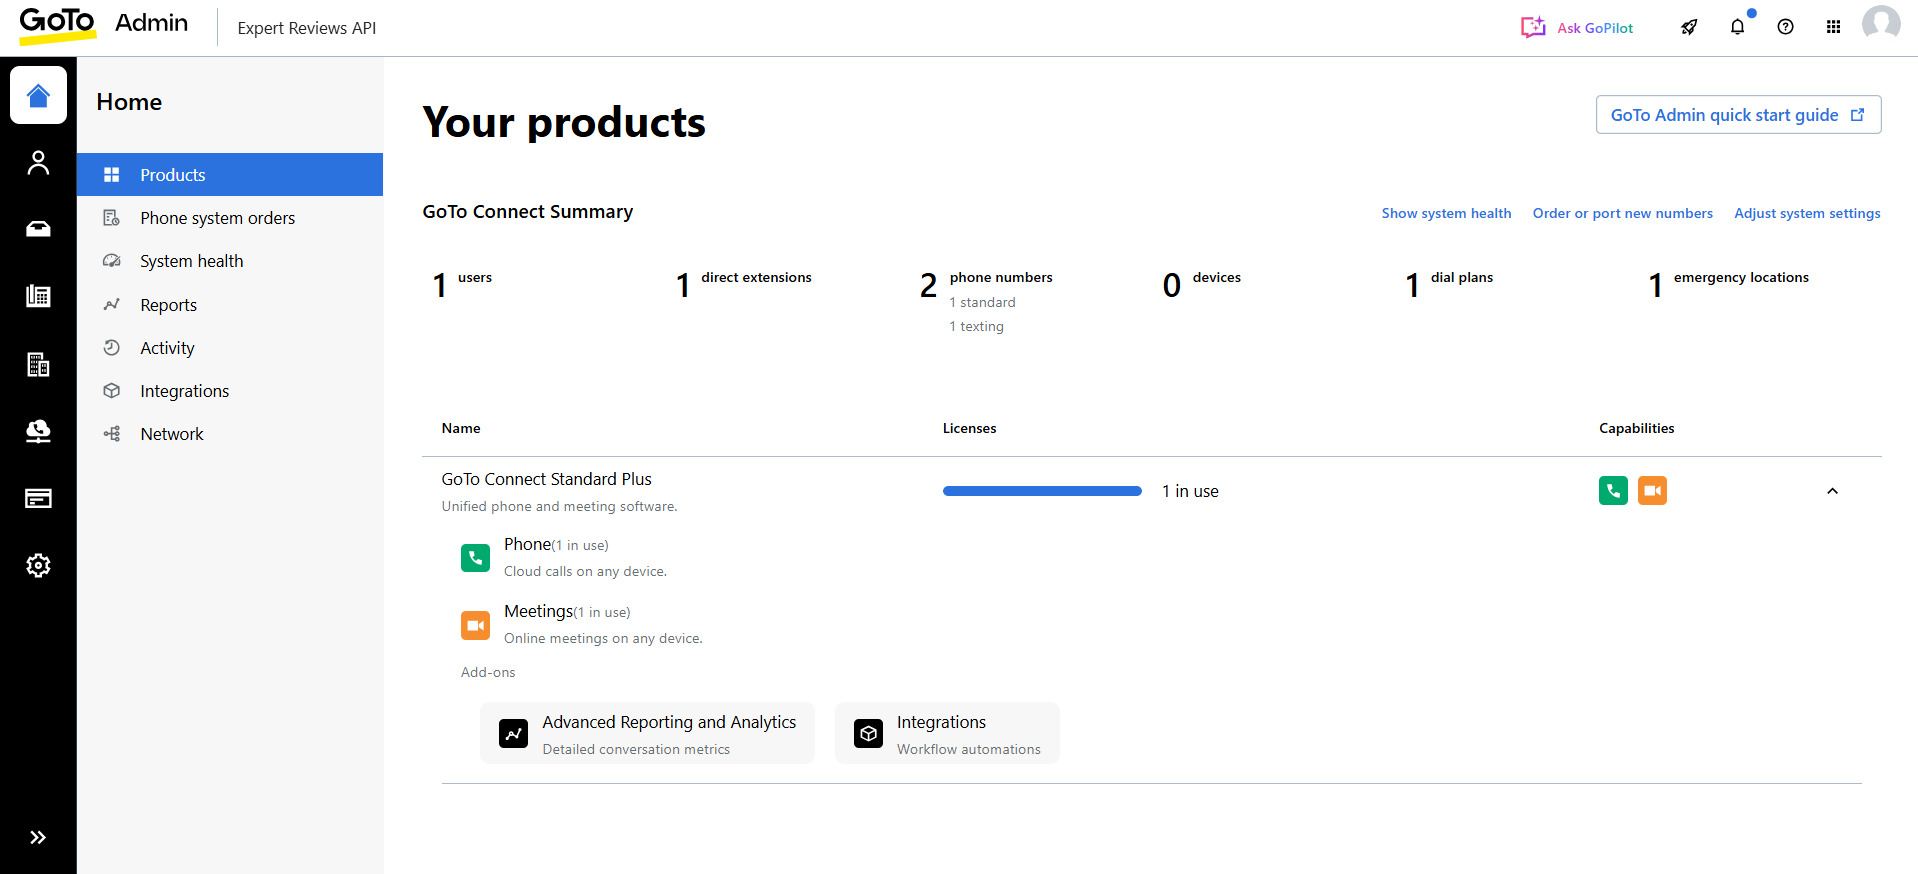Click the System health gauge icon
1918x874 pixels.
click(112, 261)
